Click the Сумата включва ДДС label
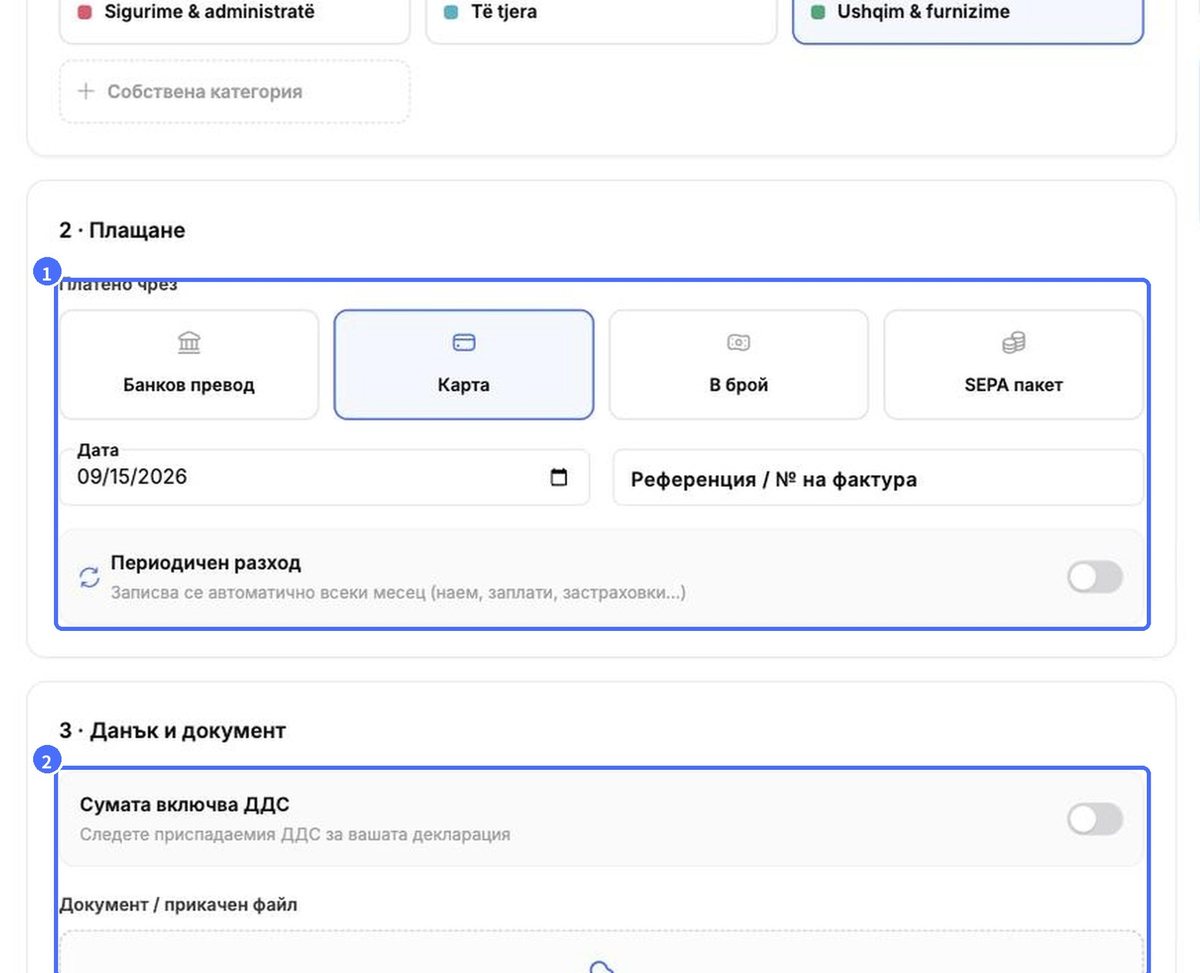 pos(185,805)
